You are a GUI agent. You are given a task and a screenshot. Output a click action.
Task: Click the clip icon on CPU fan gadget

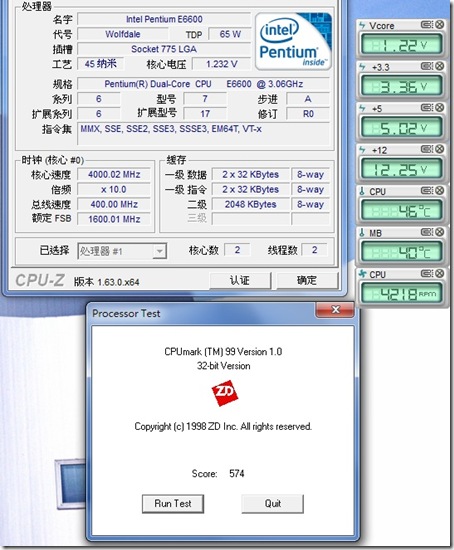coord(427,273)
